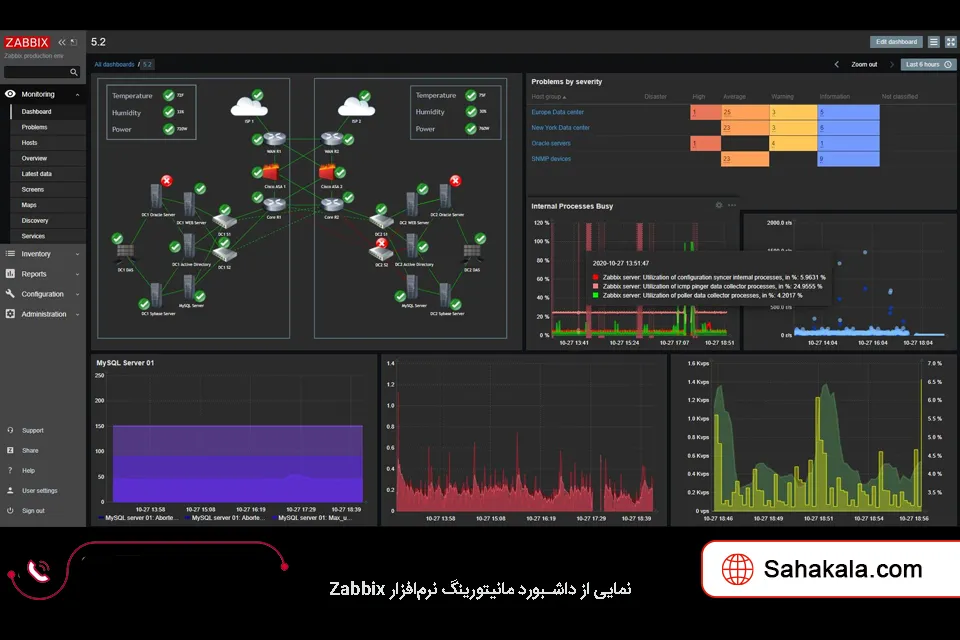This screenshot has height=640, width=960.
Task: Open New York Data center host group
Action: [560, 128]
